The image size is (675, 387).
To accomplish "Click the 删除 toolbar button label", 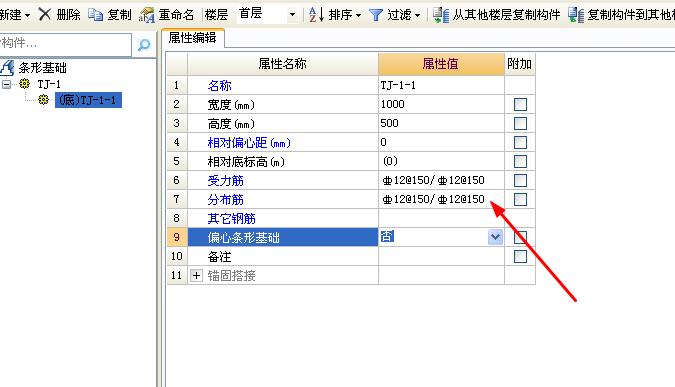I will [68, 15].
